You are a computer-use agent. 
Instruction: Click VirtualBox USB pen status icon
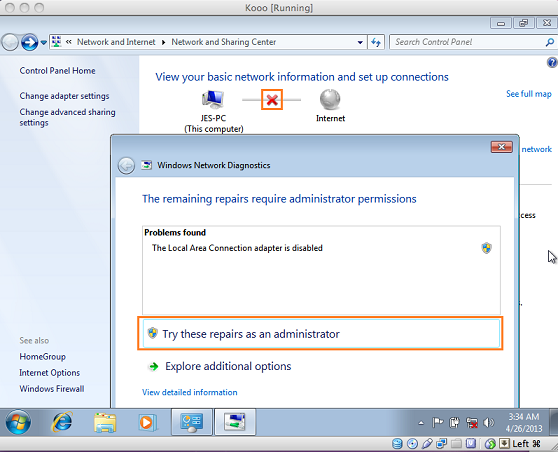(x=427, y=444)
